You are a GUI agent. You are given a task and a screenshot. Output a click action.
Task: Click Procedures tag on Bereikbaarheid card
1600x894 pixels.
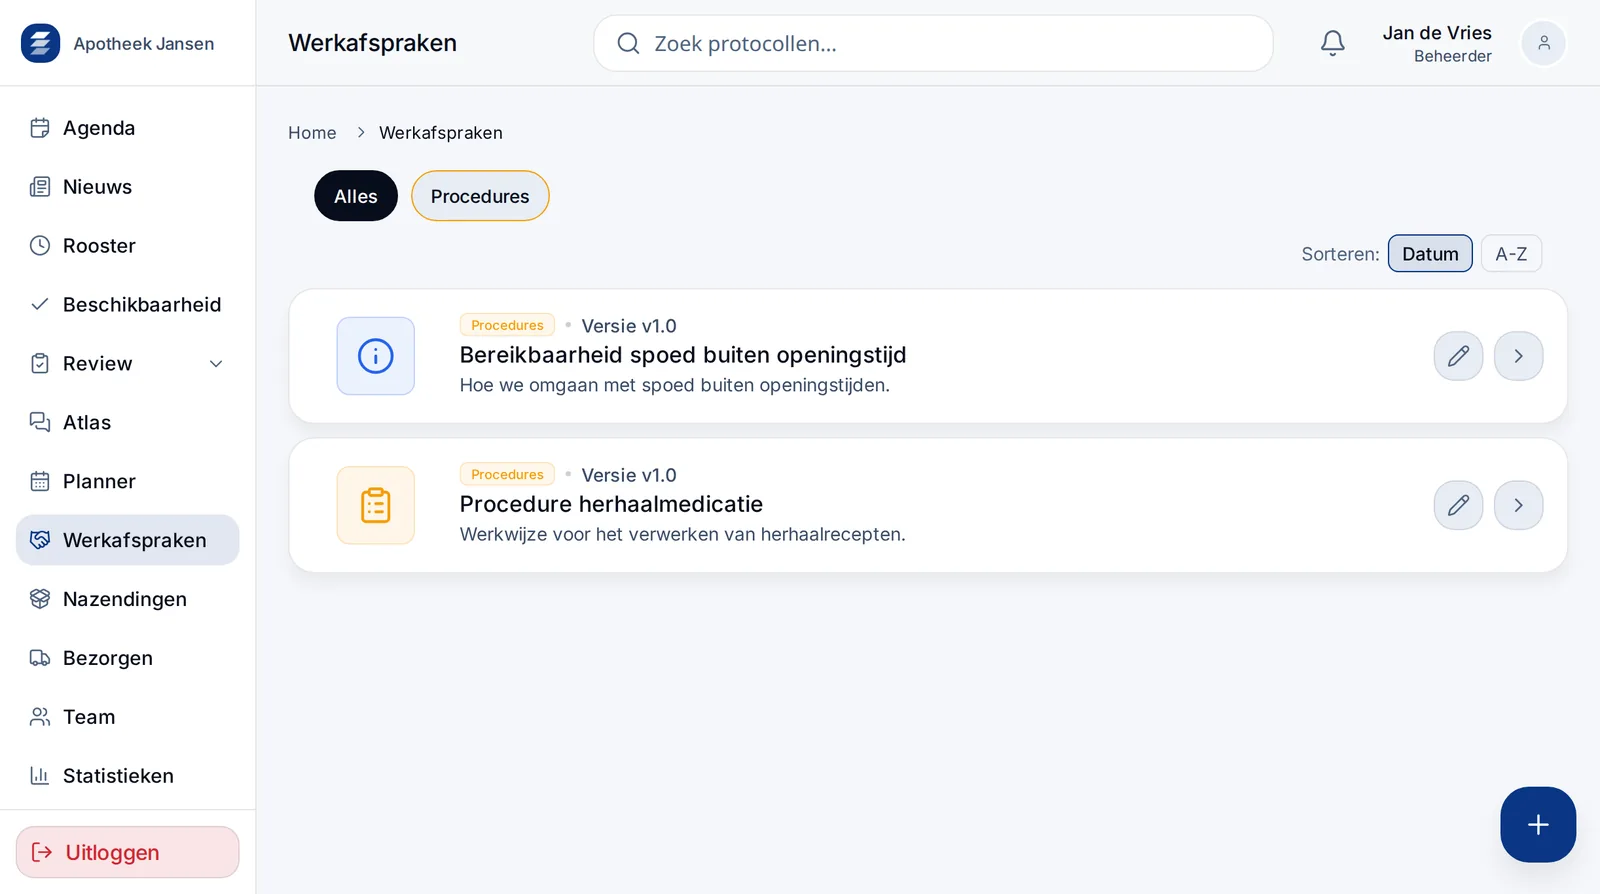507,325
